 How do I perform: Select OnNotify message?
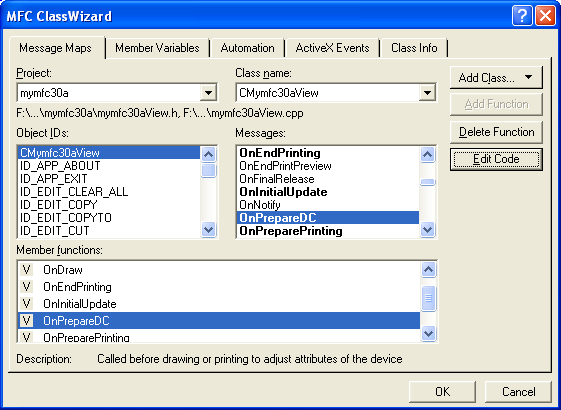(328, 205)
